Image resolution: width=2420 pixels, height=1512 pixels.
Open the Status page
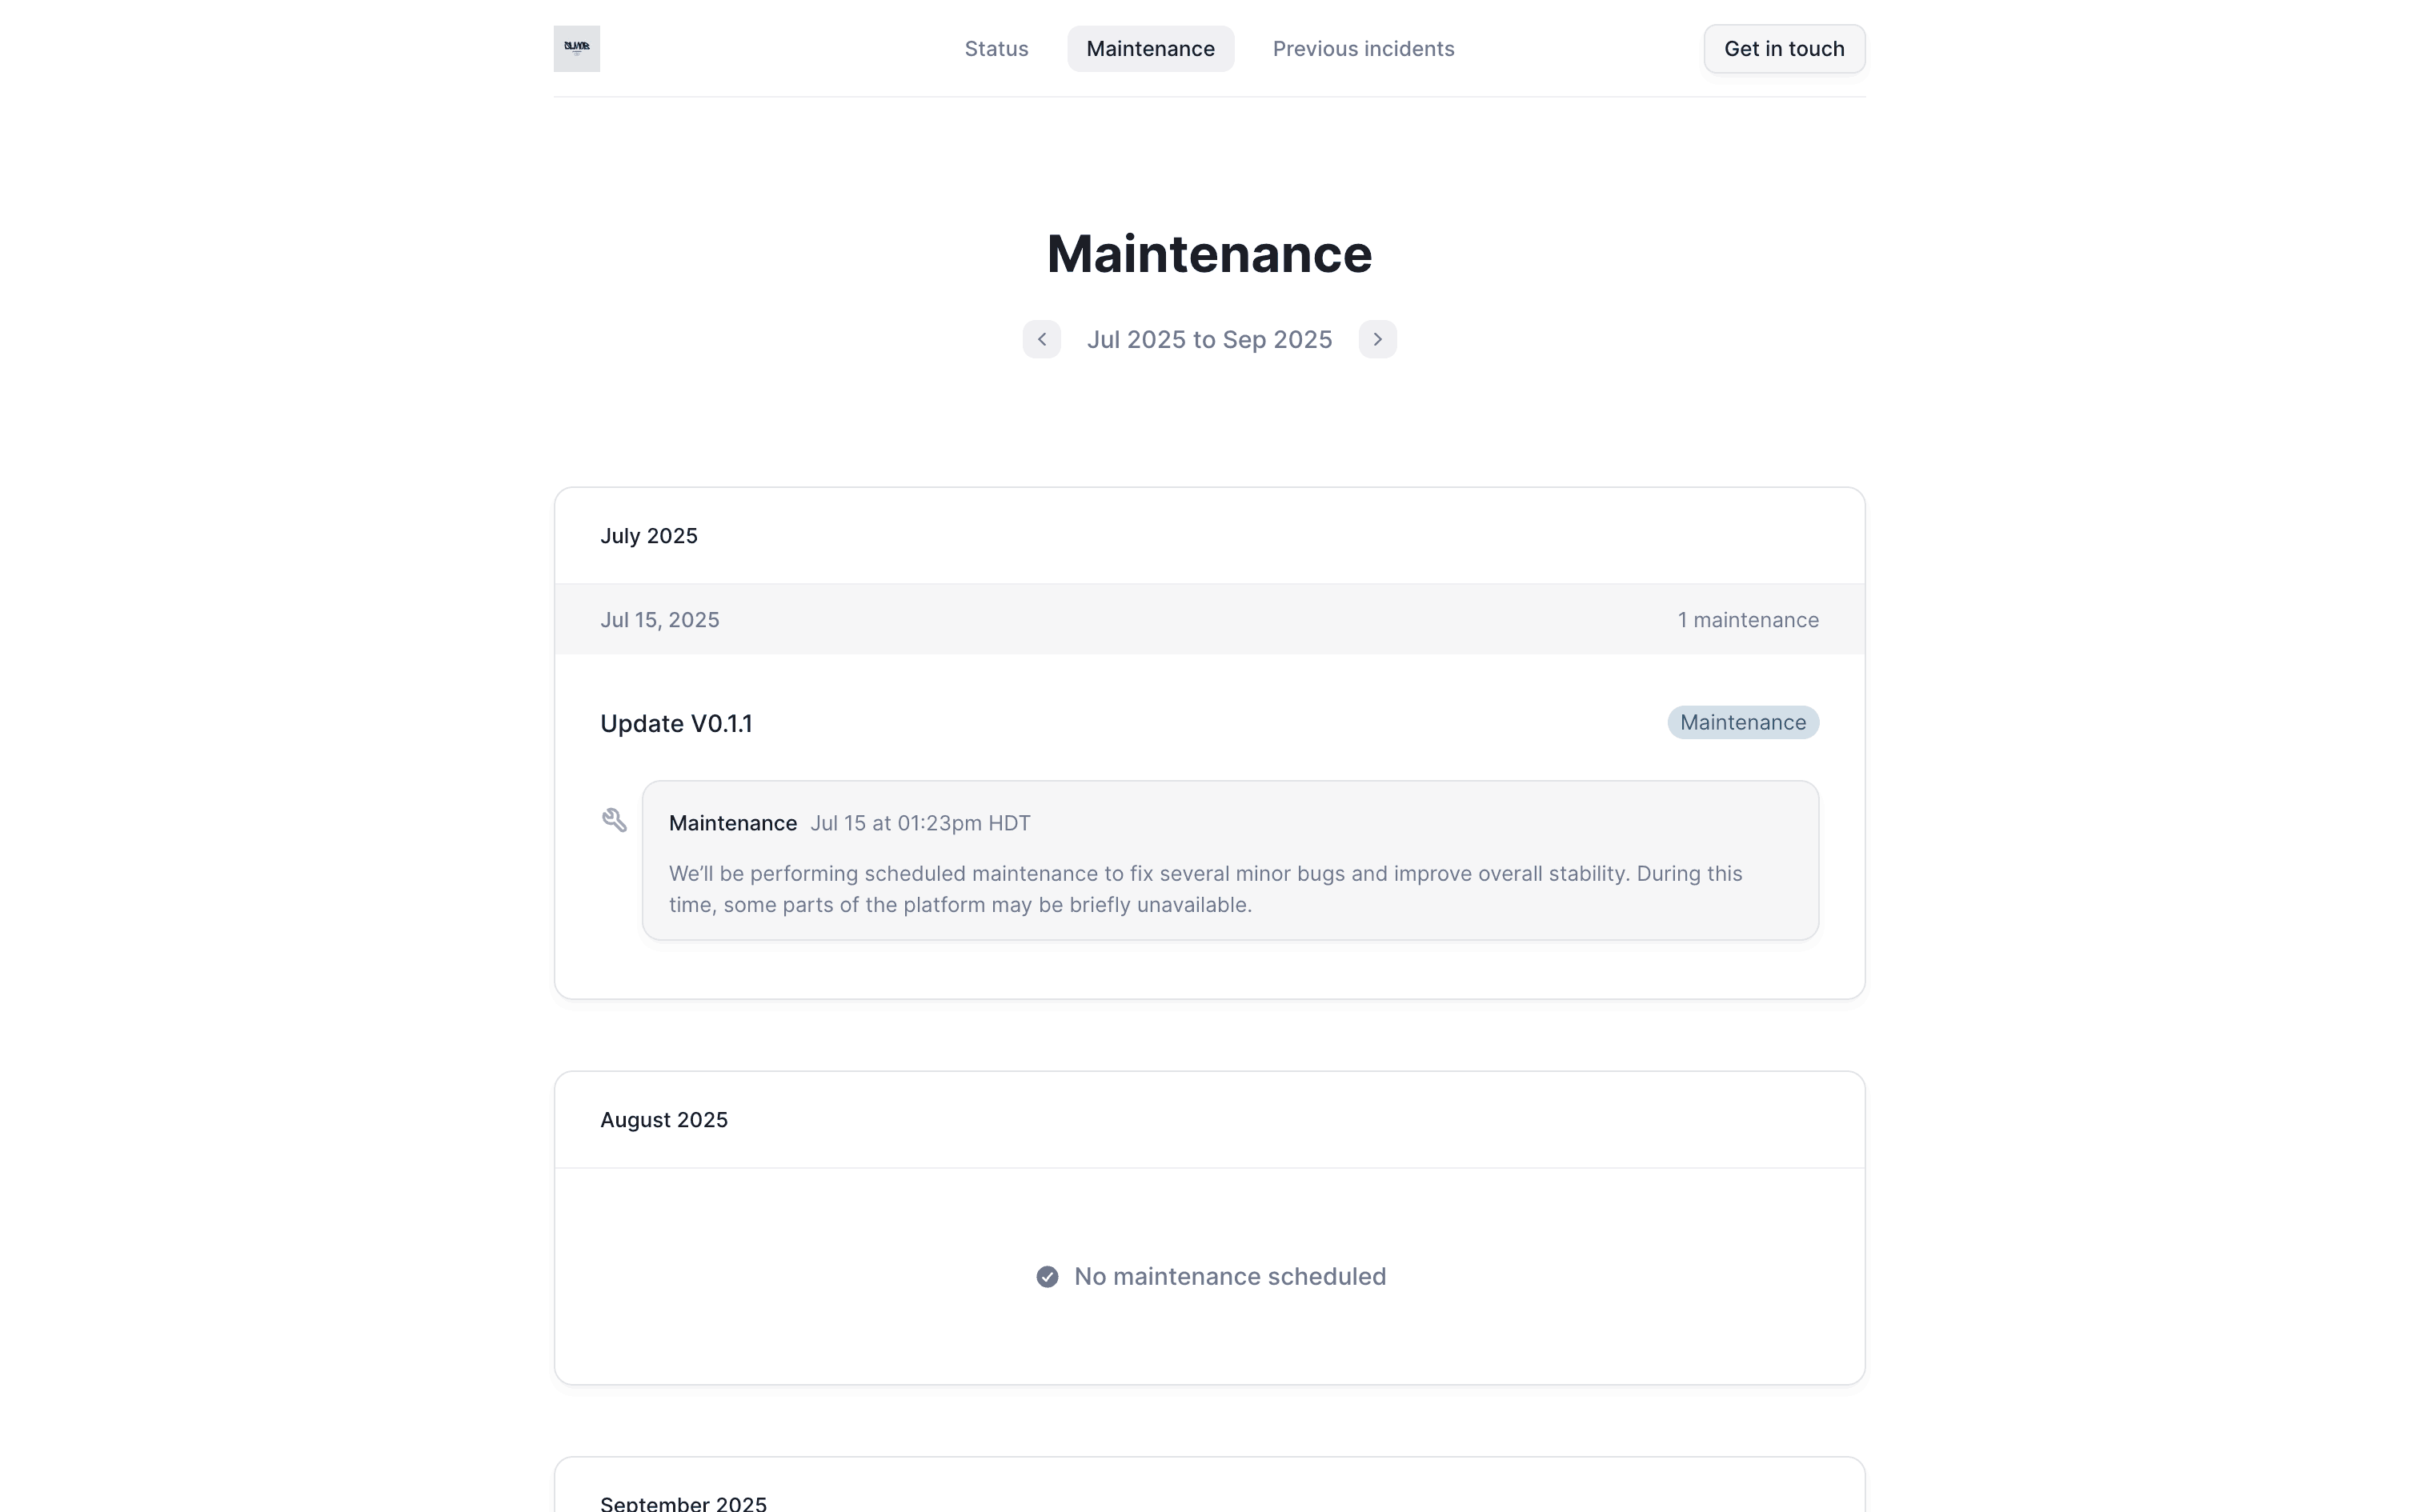coord(995,48)
